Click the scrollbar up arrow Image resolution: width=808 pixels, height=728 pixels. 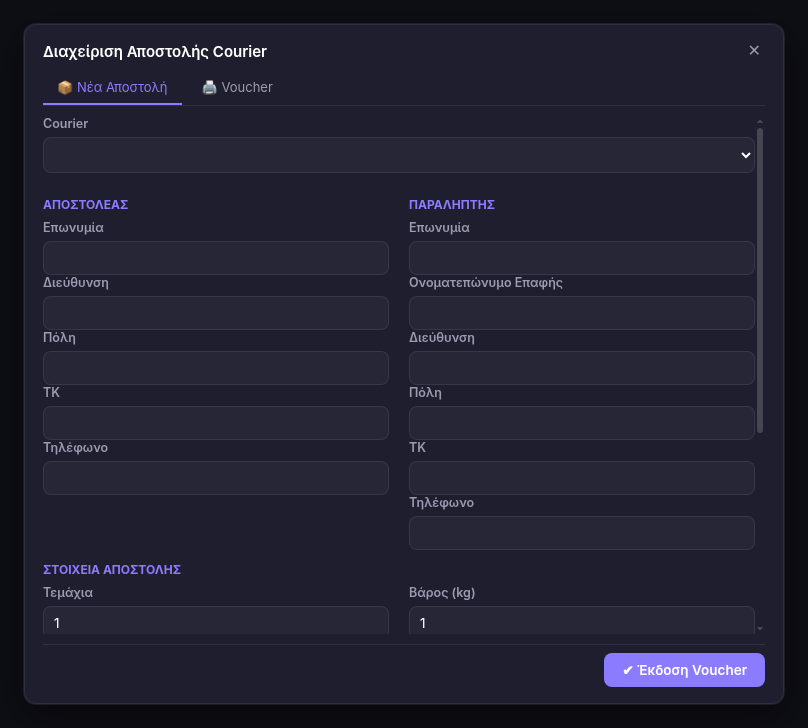coord(760,122)
